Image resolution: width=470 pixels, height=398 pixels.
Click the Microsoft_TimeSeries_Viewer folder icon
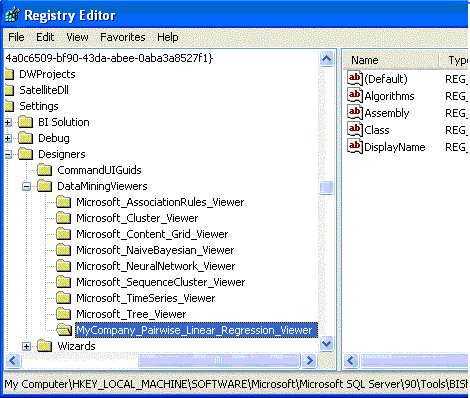[x=64, y=298]
